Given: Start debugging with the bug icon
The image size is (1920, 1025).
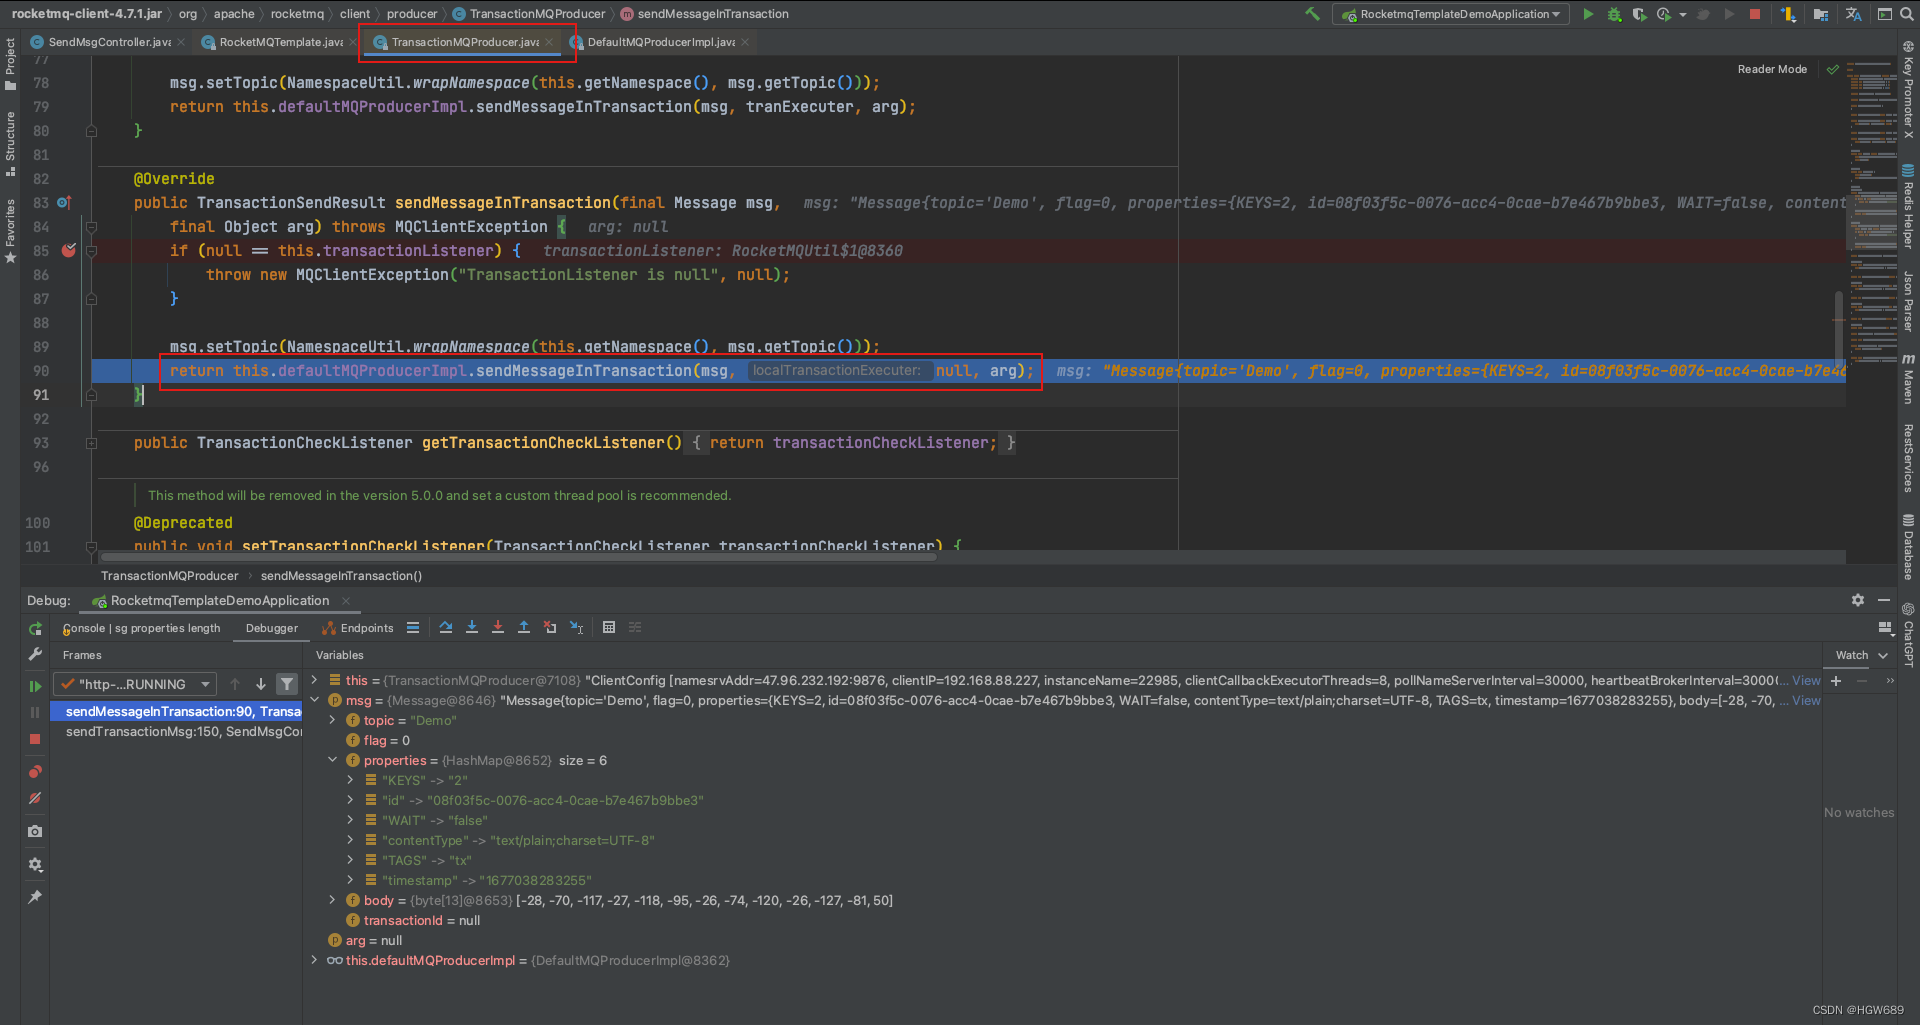Looking at the screenshot, I should (x=1614, y=14).
